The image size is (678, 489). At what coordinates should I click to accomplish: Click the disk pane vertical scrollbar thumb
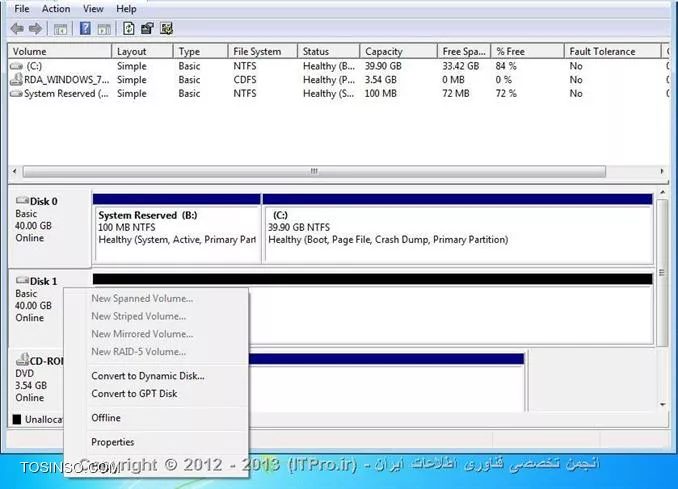tap(662, 272)
